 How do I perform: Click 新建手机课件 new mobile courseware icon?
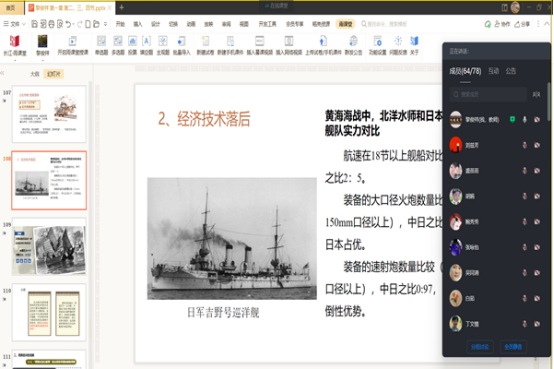pyautogui.click(x=230, y=41)
